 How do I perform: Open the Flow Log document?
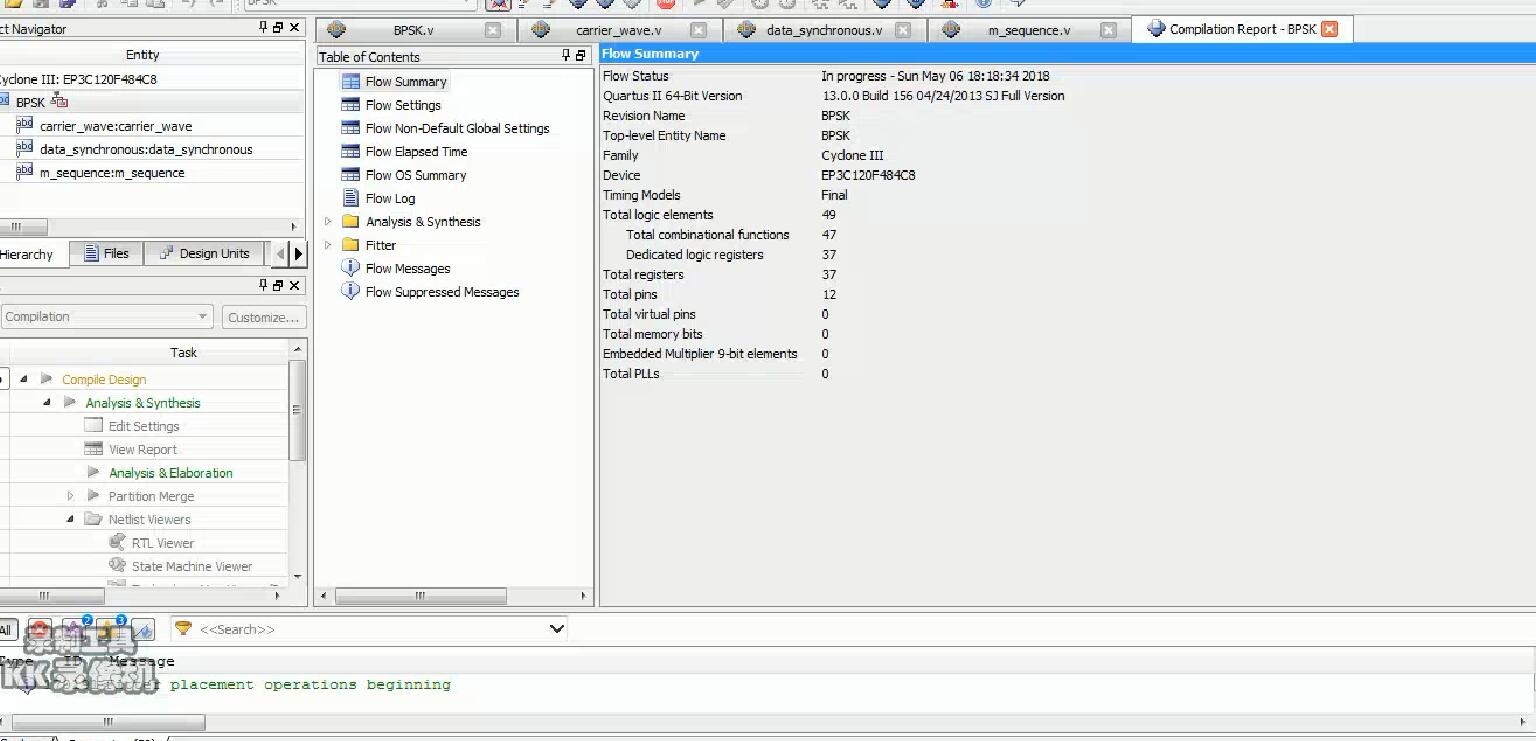click(390, 198)
